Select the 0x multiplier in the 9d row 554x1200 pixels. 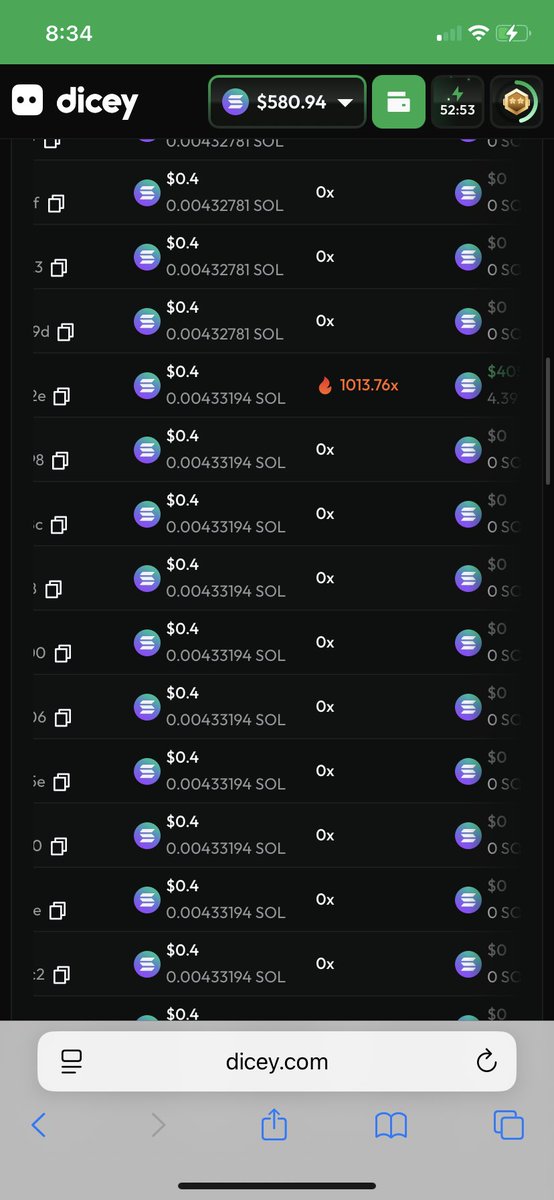click(x=325, y=321)
